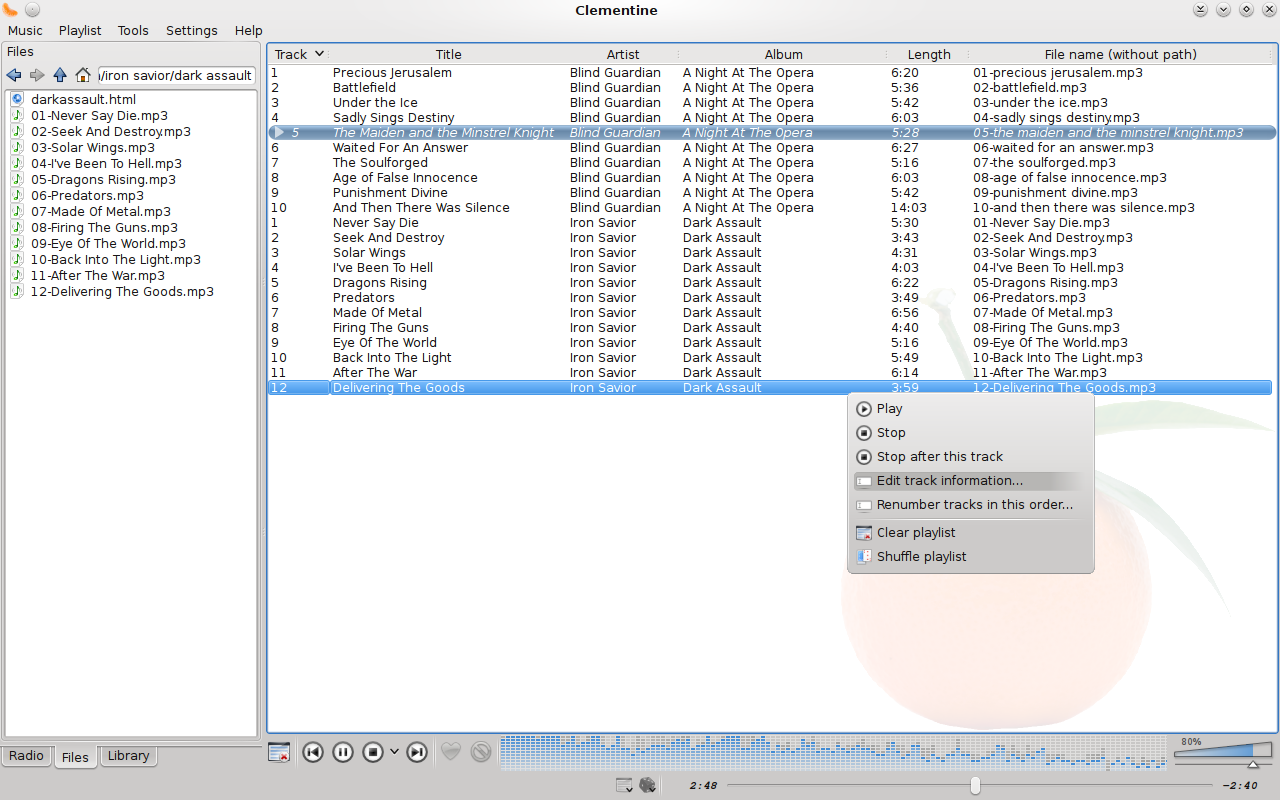The image size is (1280, 800).
Task: Stop playback with the stop button
Action: 373,752
